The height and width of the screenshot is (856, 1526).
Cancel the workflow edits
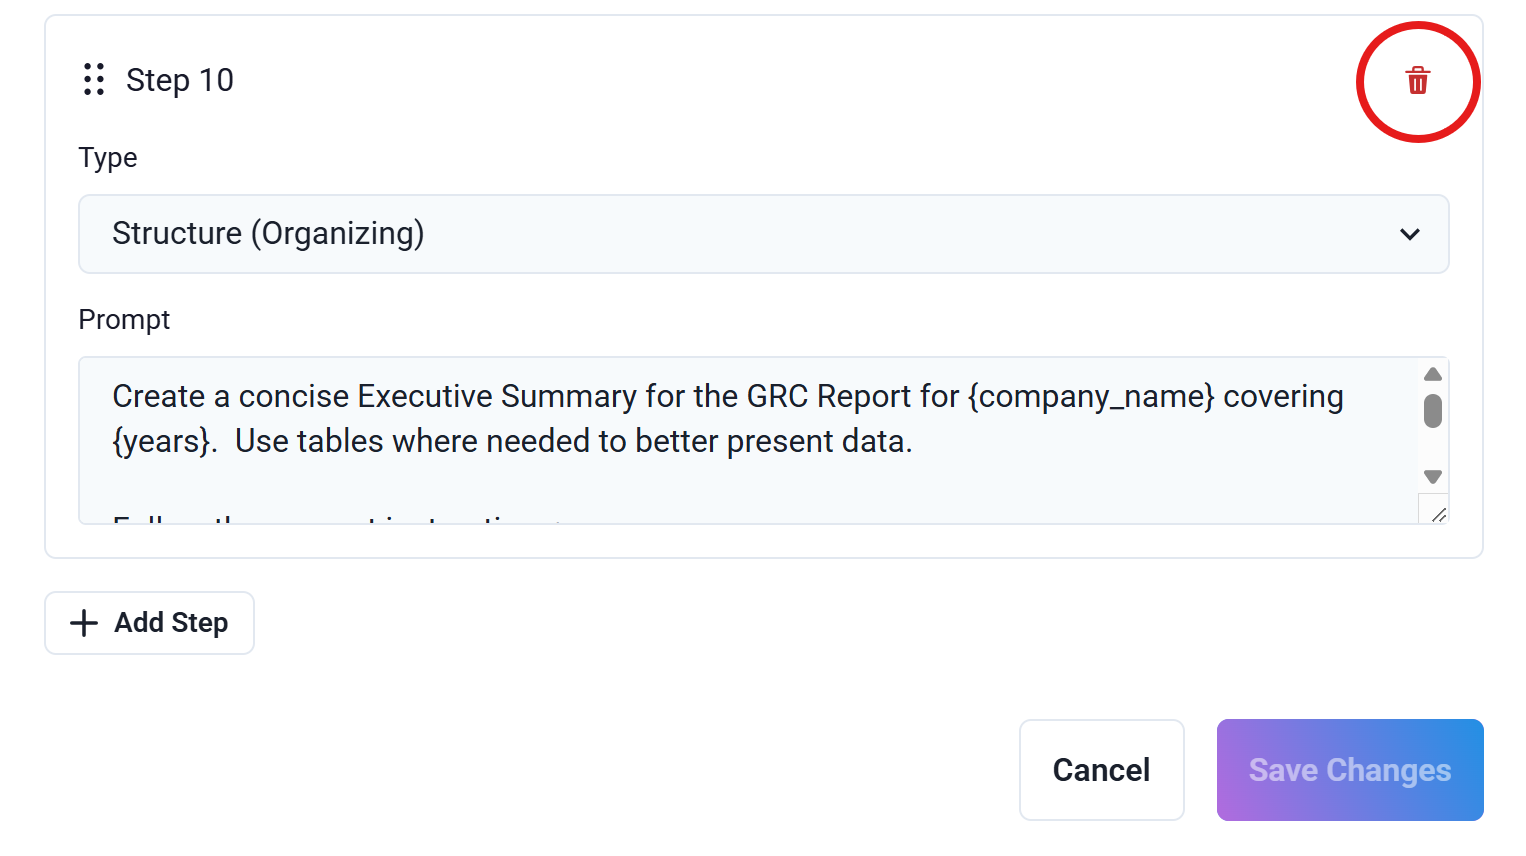[x=1102, y=770]
